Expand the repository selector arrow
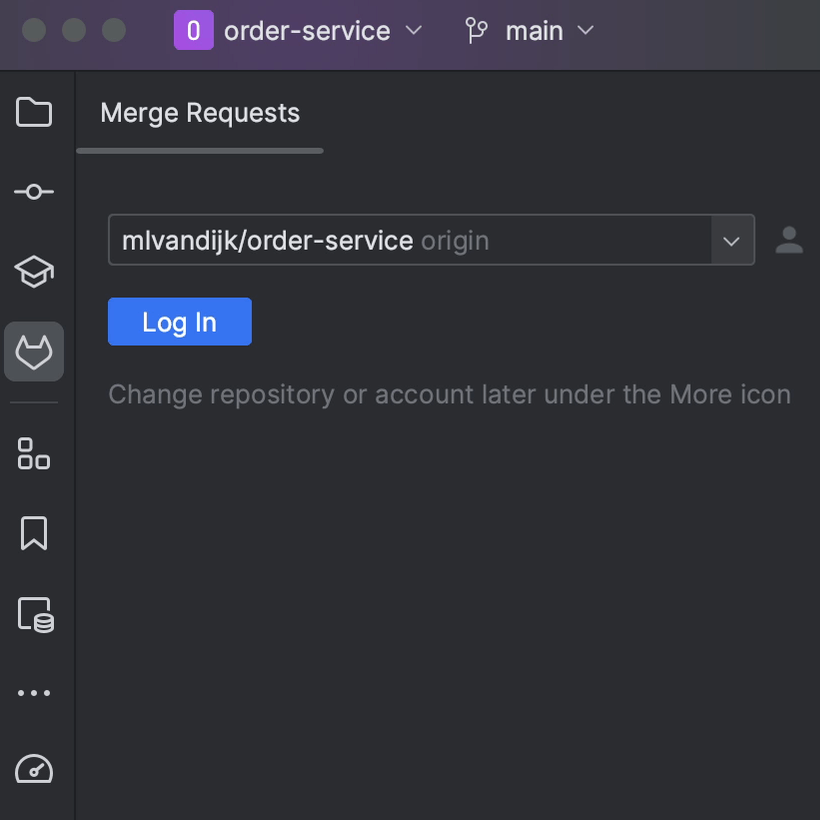Image resolution: width=820 pixels, height=820 pixels. tap(732, 241)
